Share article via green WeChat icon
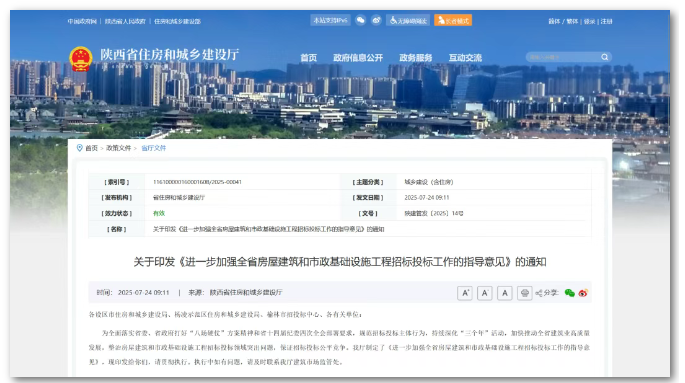 coord(569,293)
